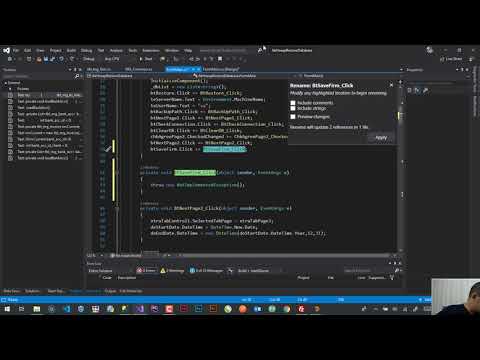Close the Rename BtSaveFirm_Click popup
Viewport: 480px width, 360px height.
[391, 85]
